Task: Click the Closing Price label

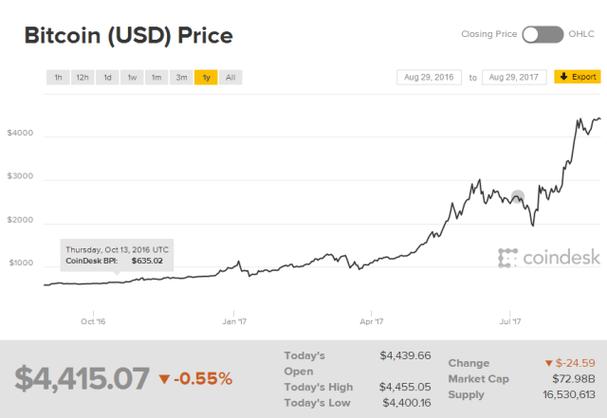Action: 487,35
